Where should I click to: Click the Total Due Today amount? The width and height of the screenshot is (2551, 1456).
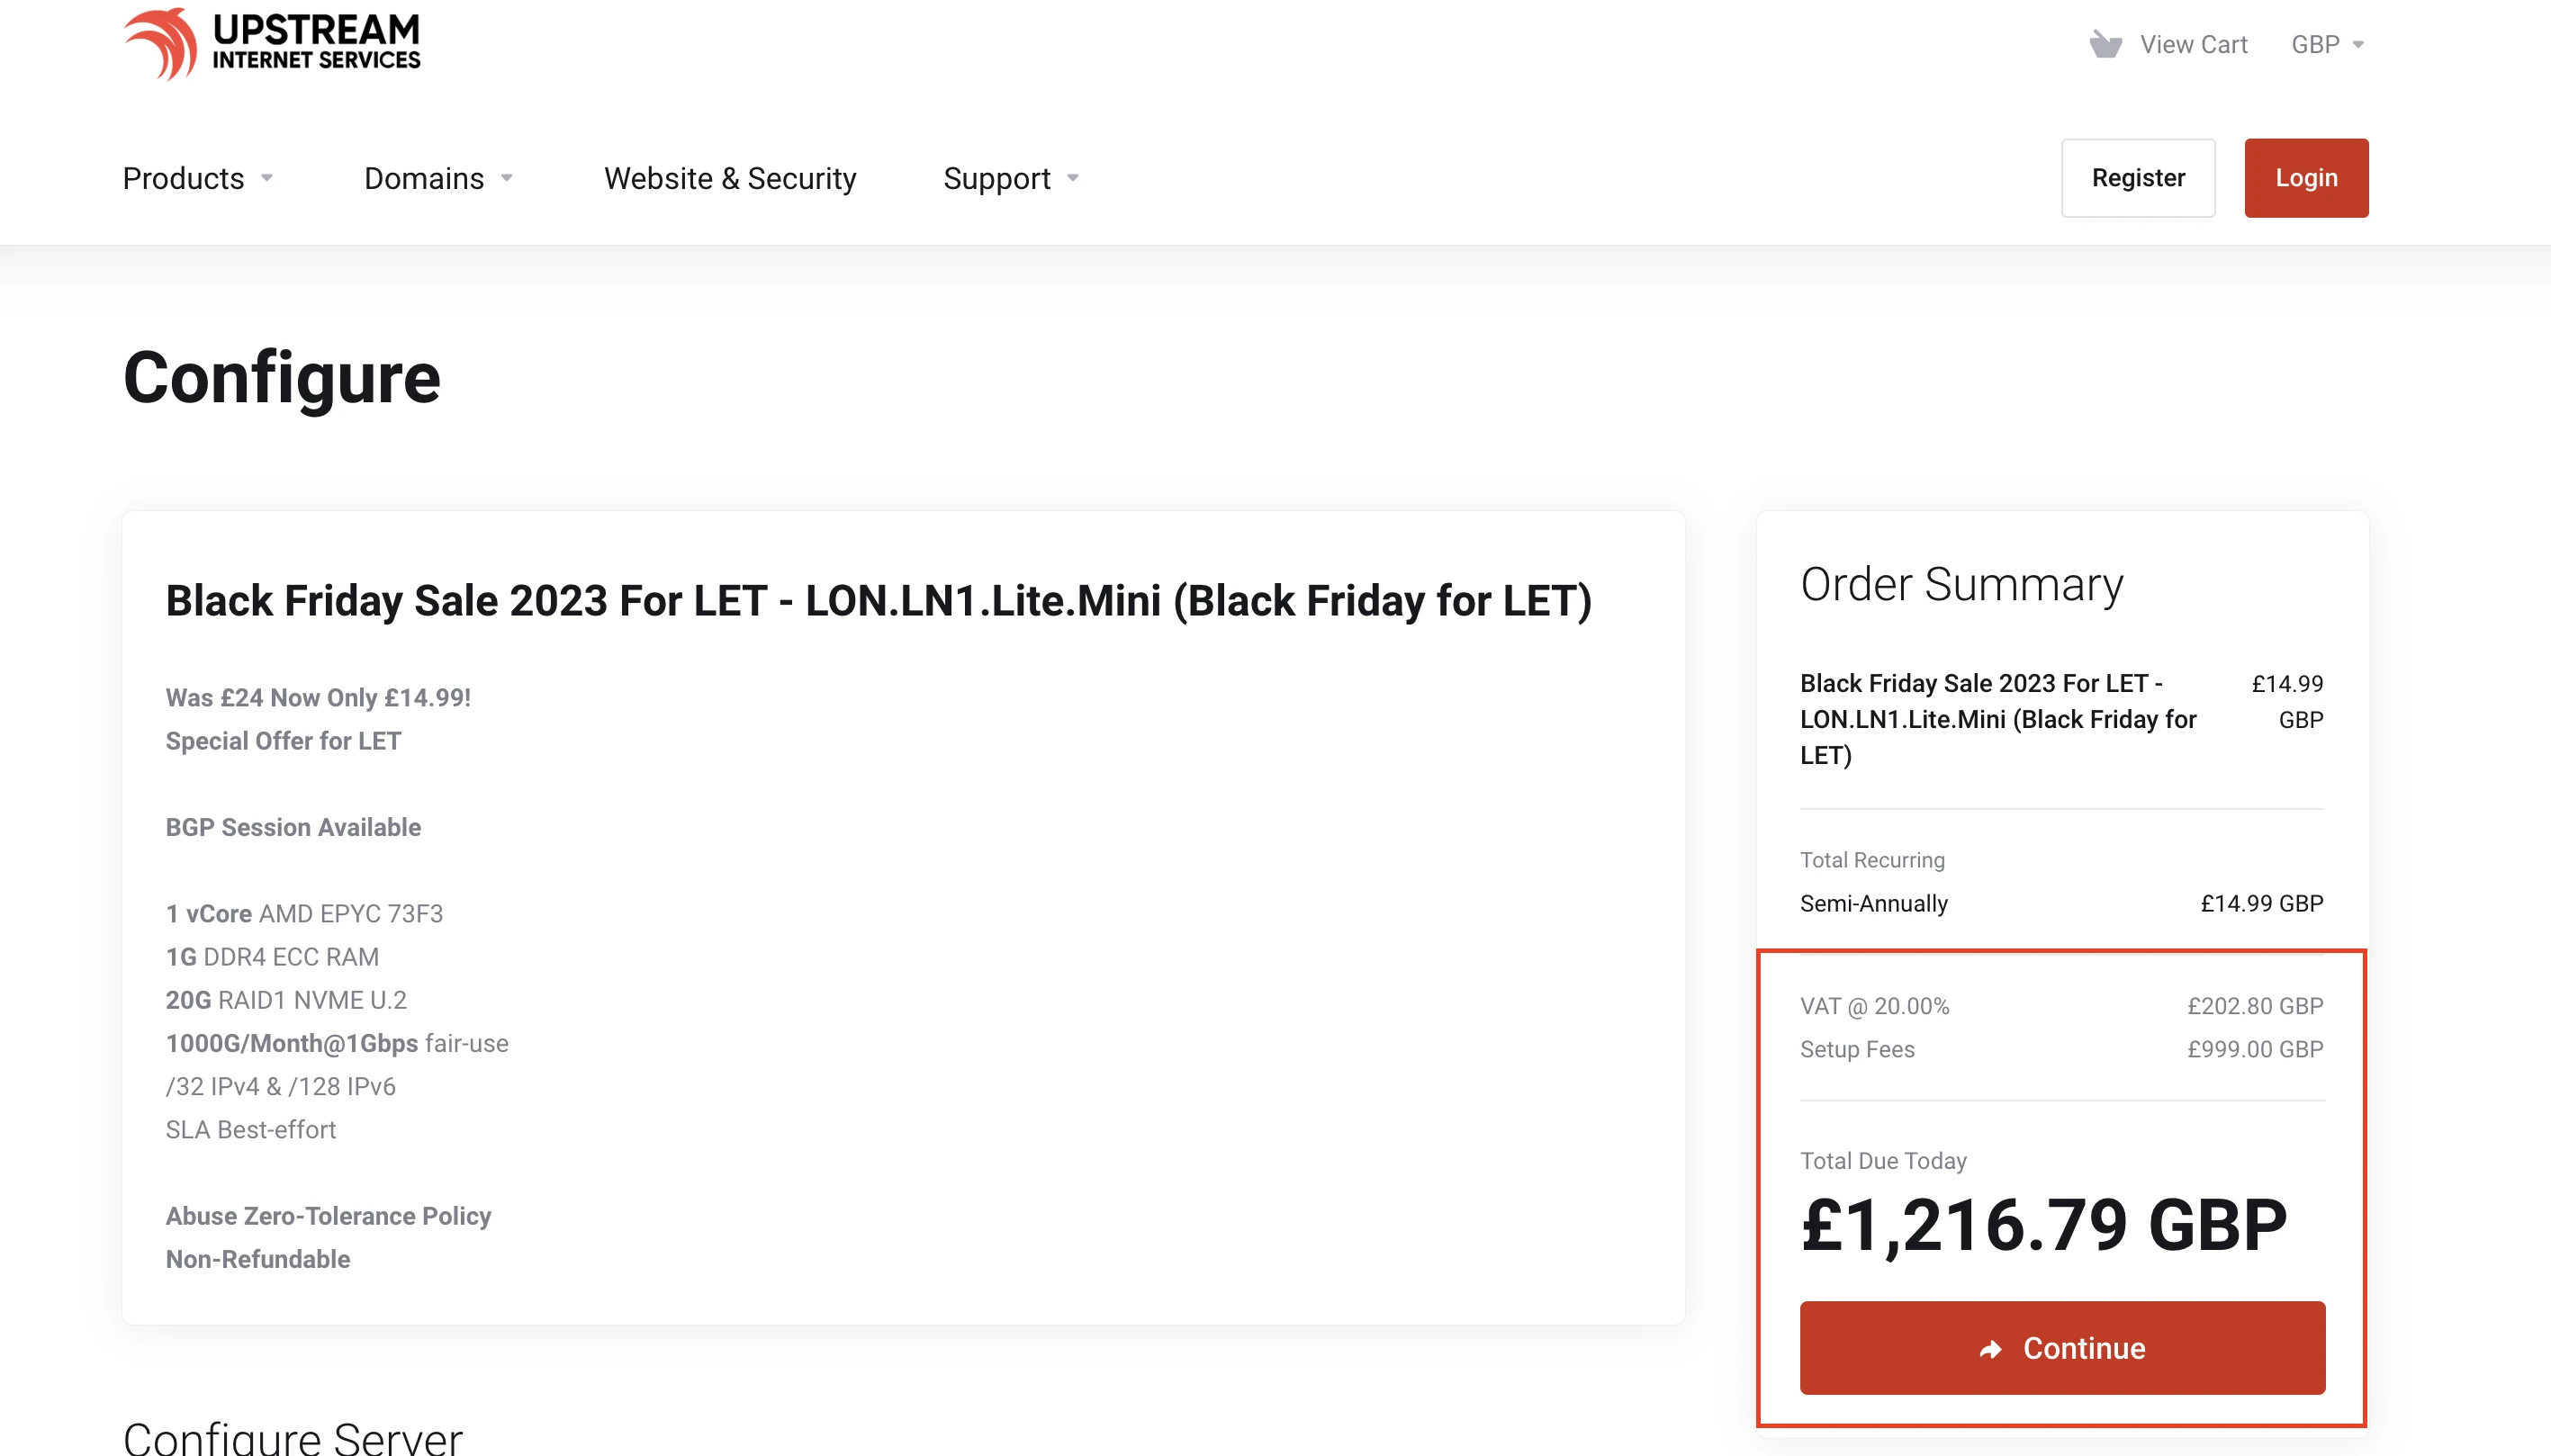2043,1225
